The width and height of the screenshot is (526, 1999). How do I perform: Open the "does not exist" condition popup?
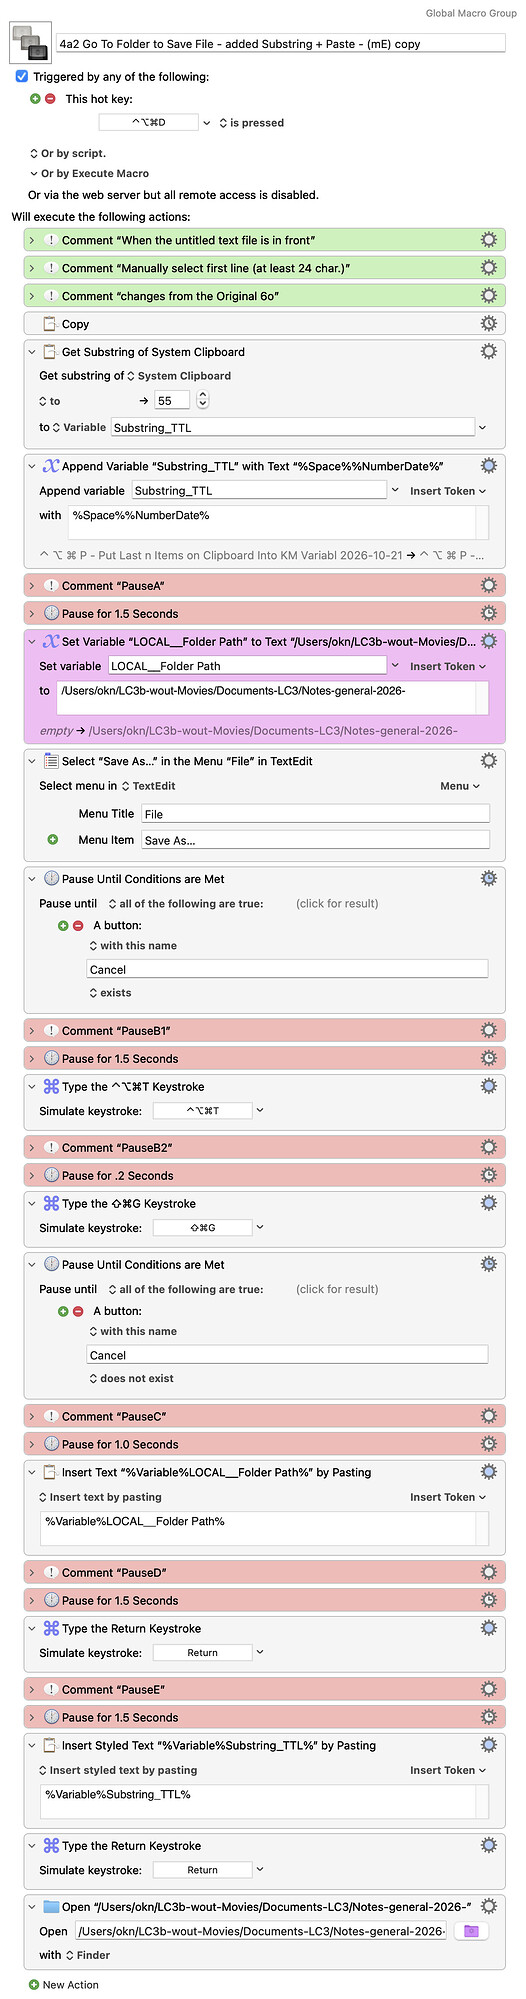point(131,1379)
